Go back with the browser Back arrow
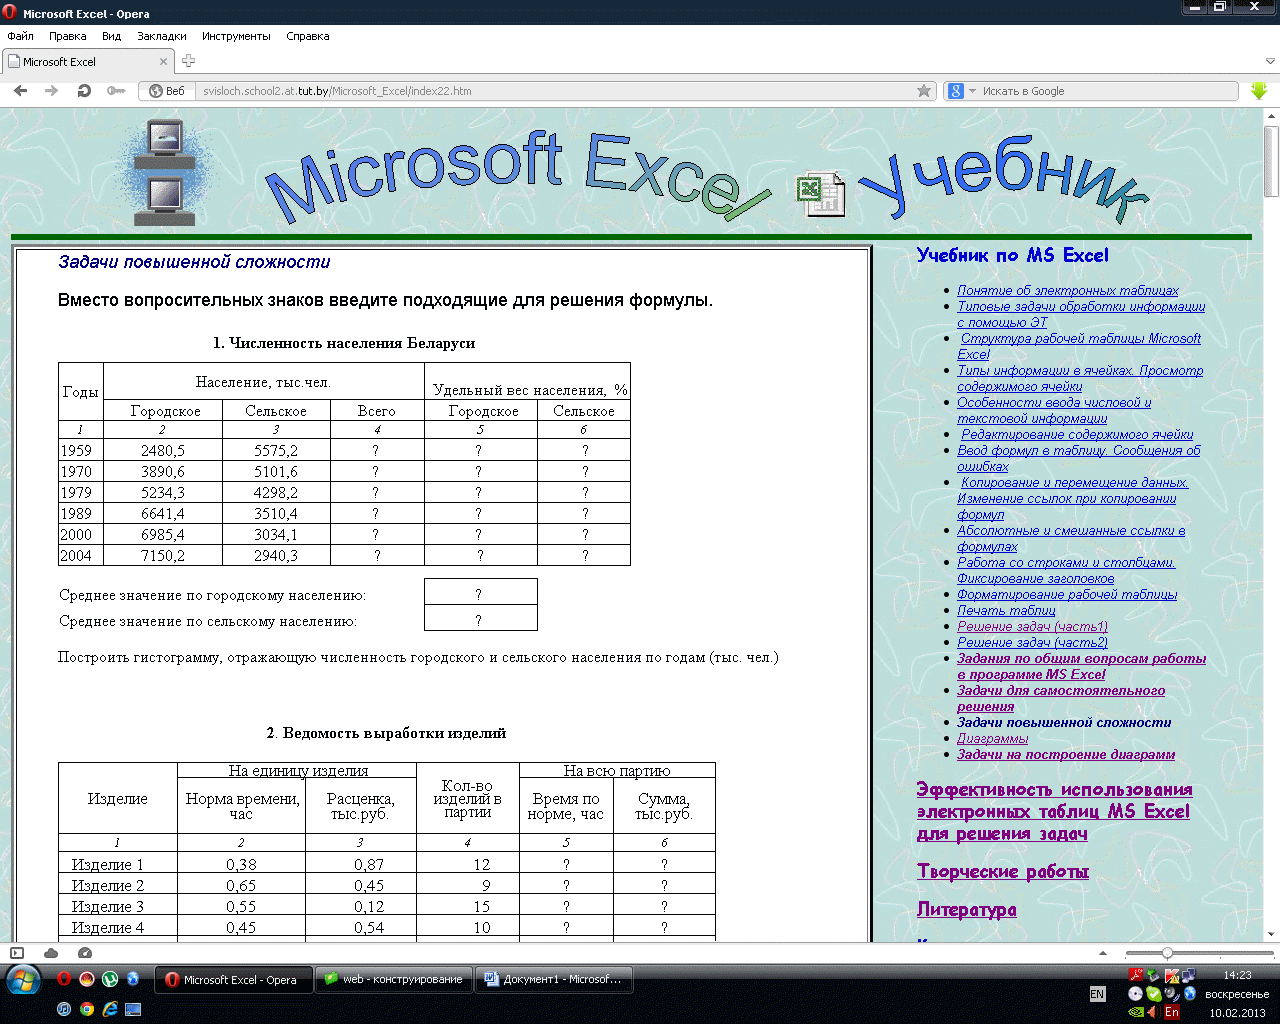This screenshot has width=1280, height=1024. coord(20,90)
